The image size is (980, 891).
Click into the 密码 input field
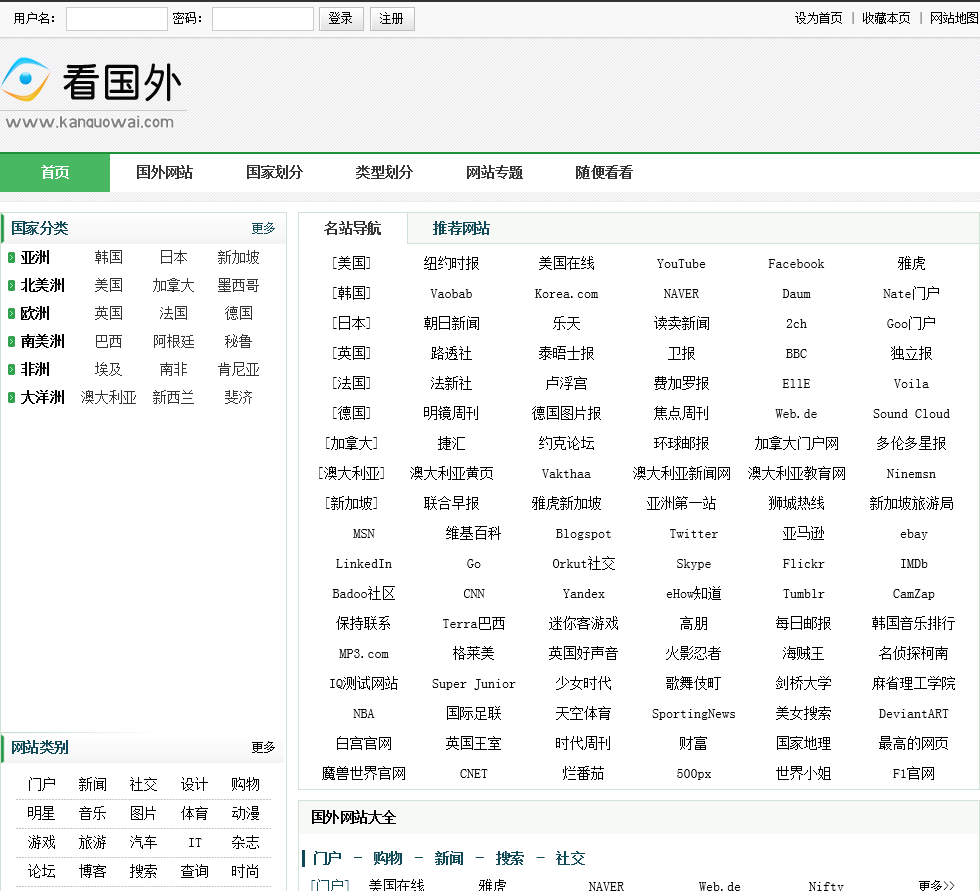click(x=263, y=19)
